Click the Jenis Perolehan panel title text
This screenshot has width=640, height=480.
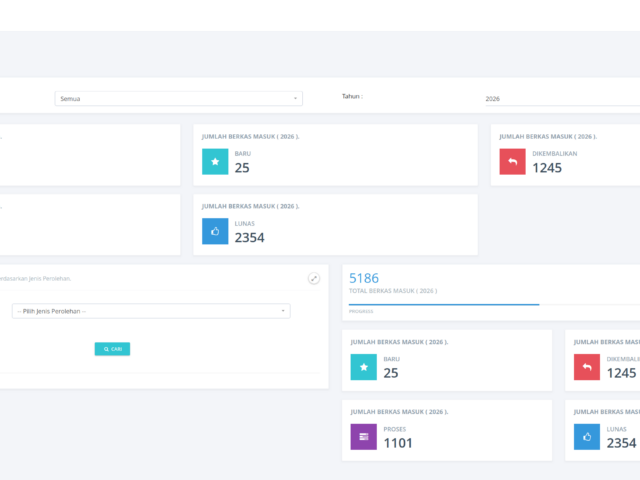coord(36,279)
